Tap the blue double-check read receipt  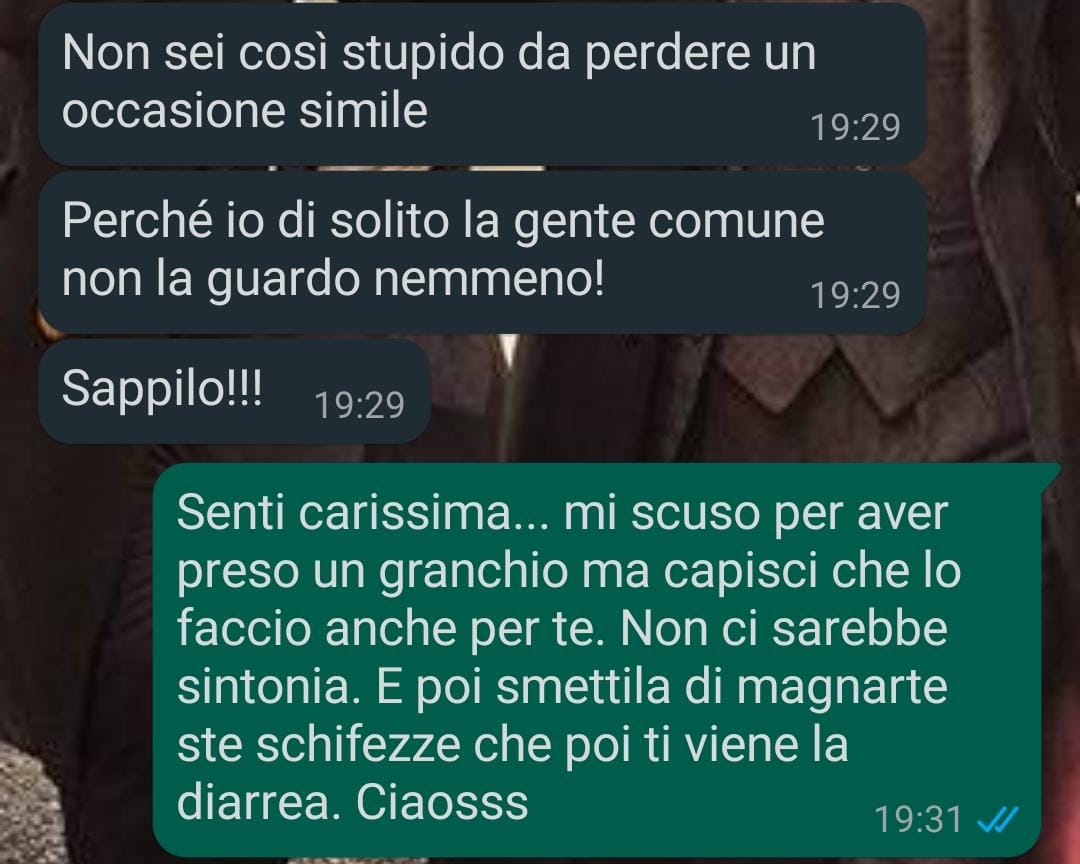998,820
